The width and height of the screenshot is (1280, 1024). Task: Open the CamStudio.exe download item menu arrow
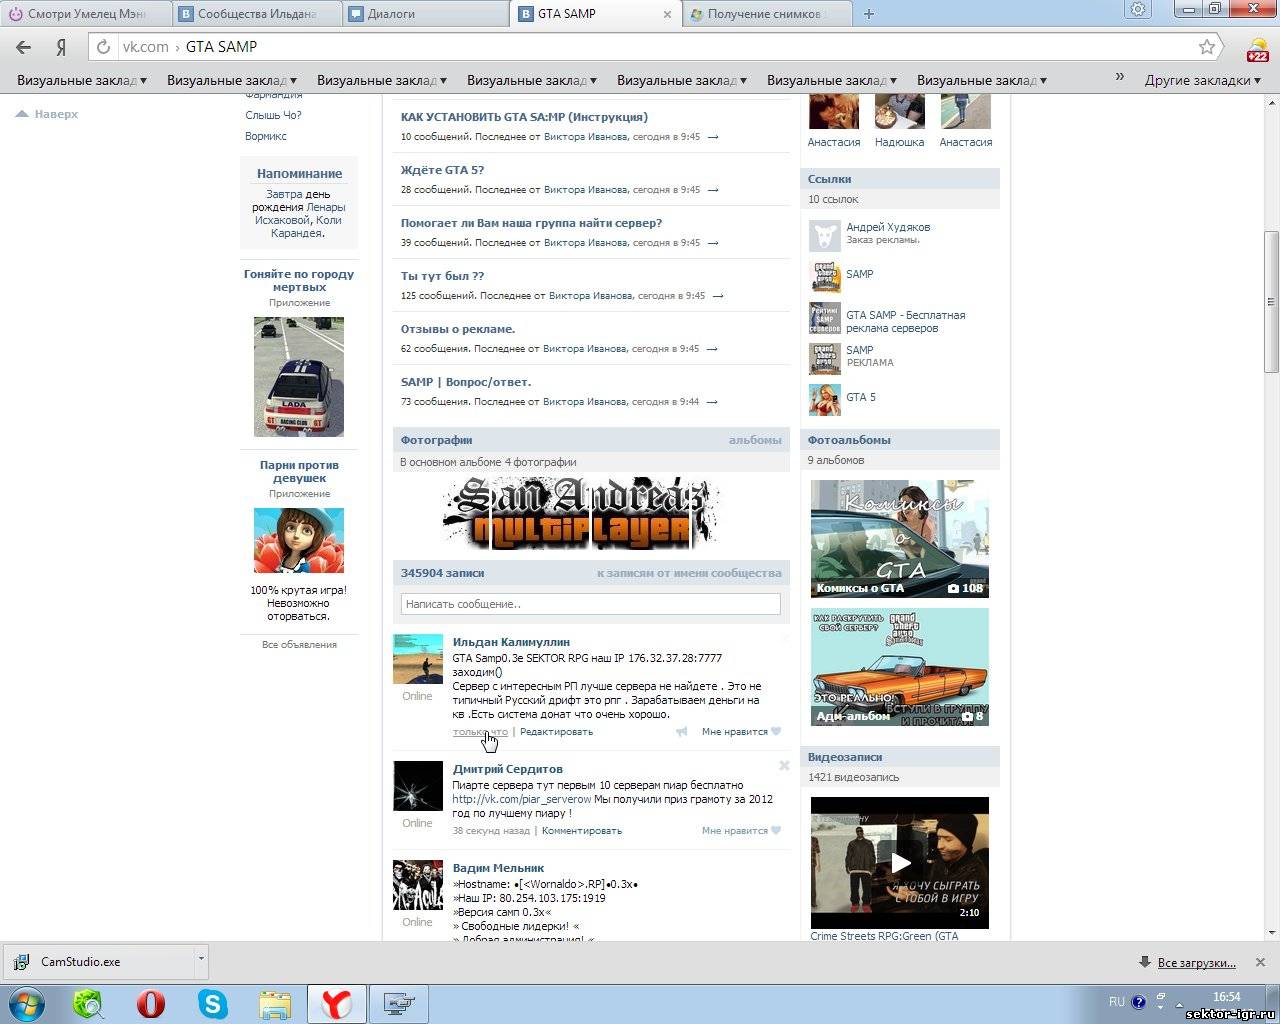pos(201,960)
